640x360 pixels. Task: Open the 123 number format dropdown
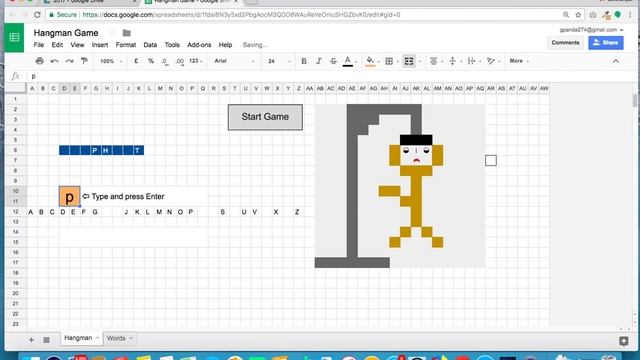tap(196, 61)
